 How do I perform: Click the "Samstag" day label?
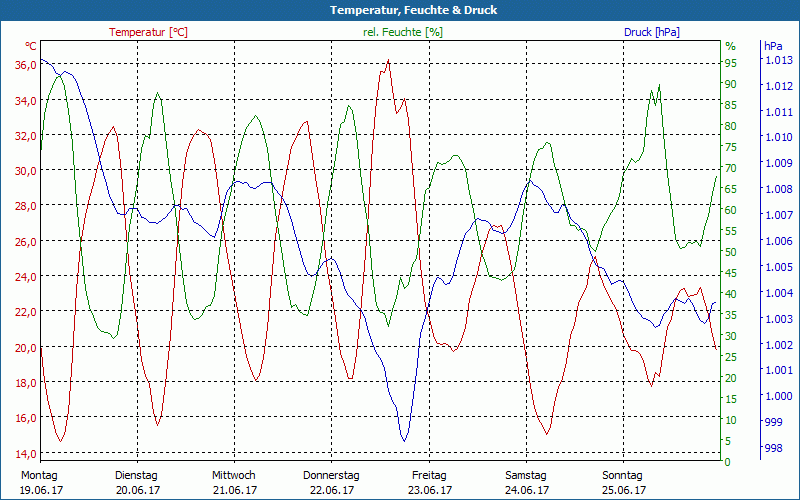tap(526, 476)
